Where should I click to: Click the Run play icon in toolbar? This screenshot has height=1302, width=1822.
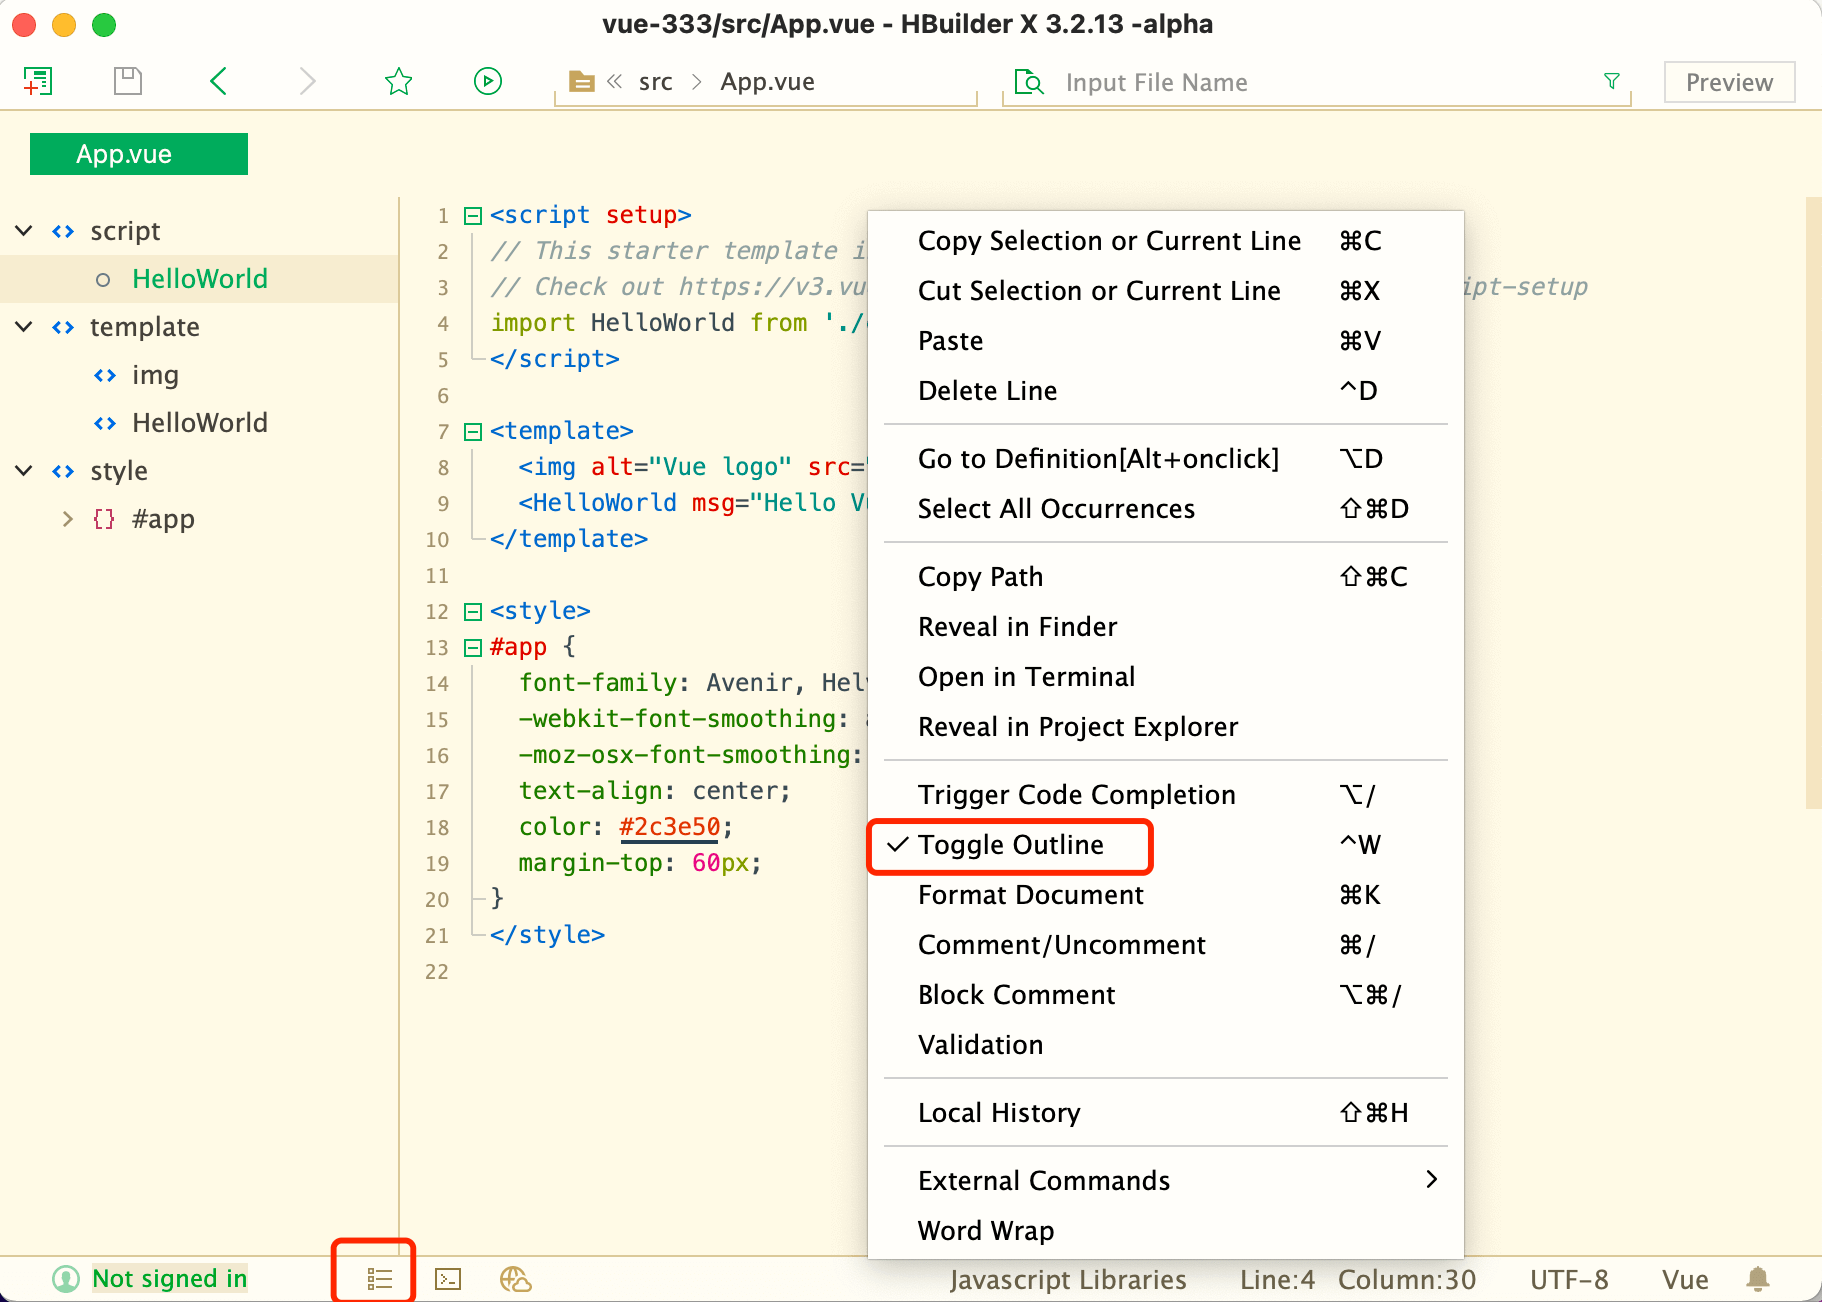coord(488,81)
